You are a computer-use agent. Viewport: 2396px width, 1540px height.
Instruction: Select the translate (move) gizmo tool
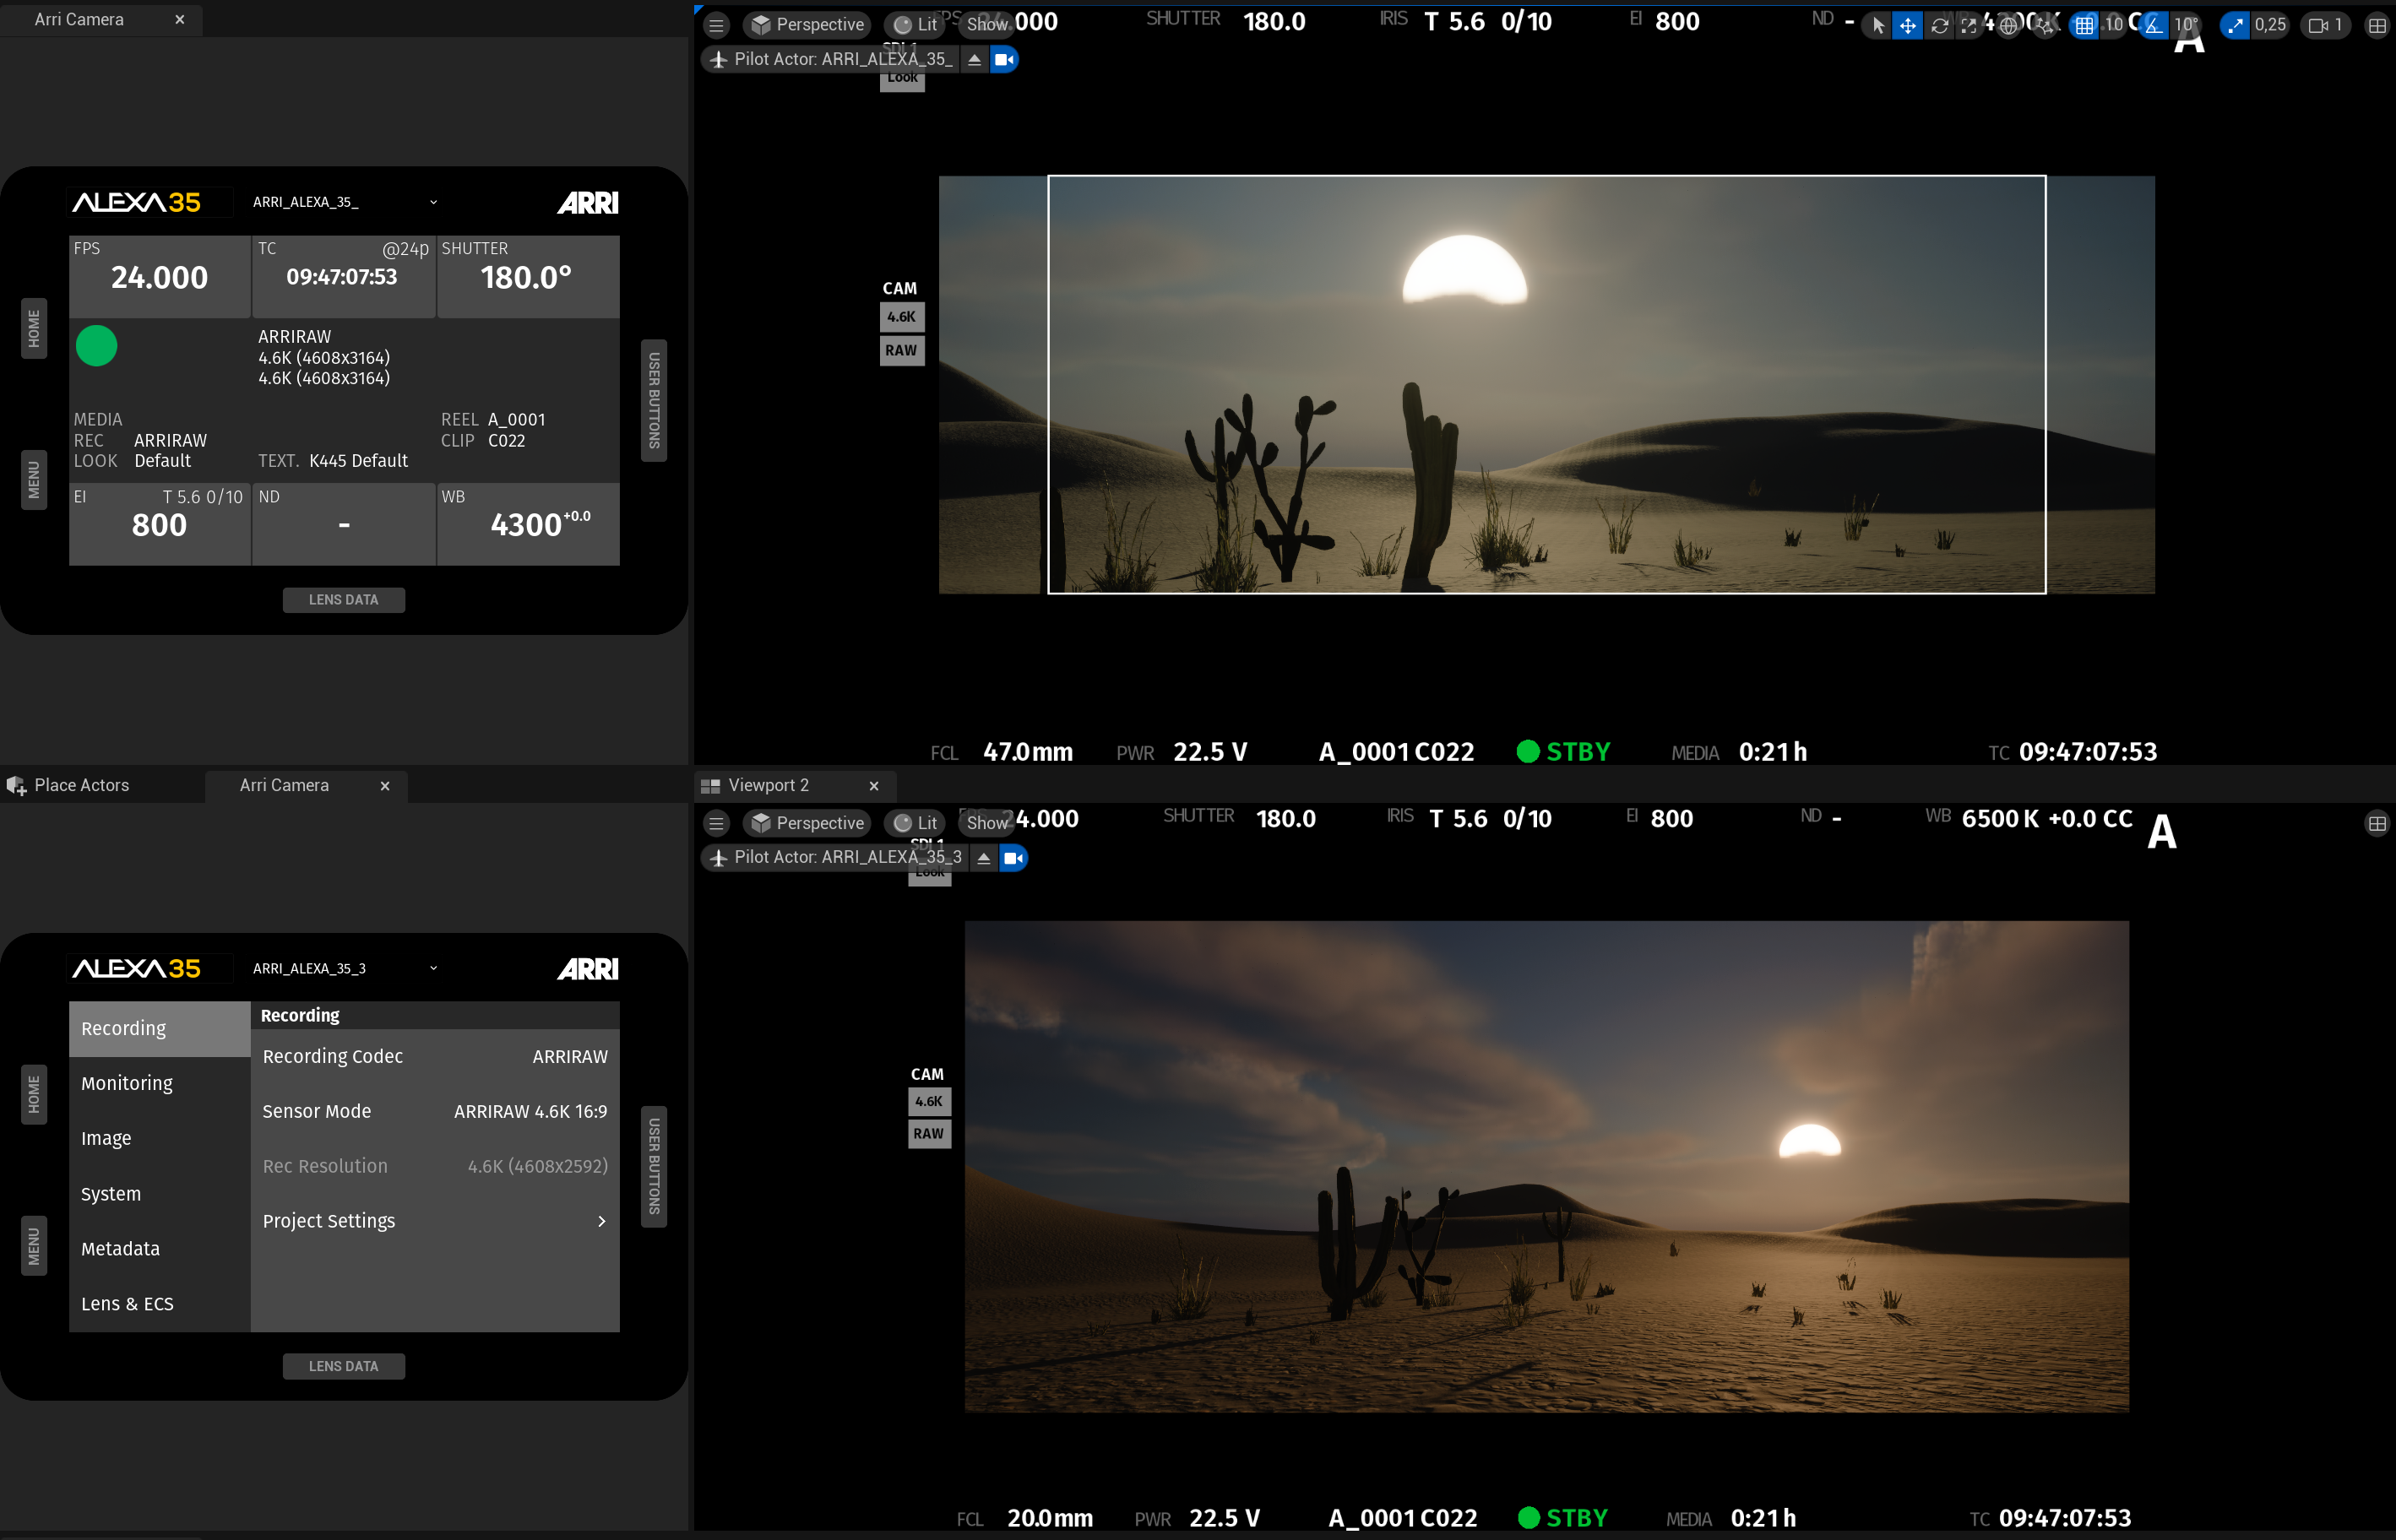1907,26
